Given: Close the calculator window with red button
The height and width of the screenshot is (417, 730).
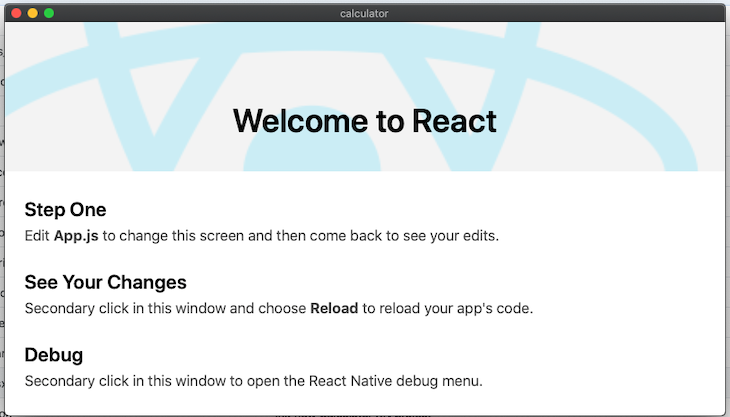Looking at the screenshot, I should (x=16, y=13).
